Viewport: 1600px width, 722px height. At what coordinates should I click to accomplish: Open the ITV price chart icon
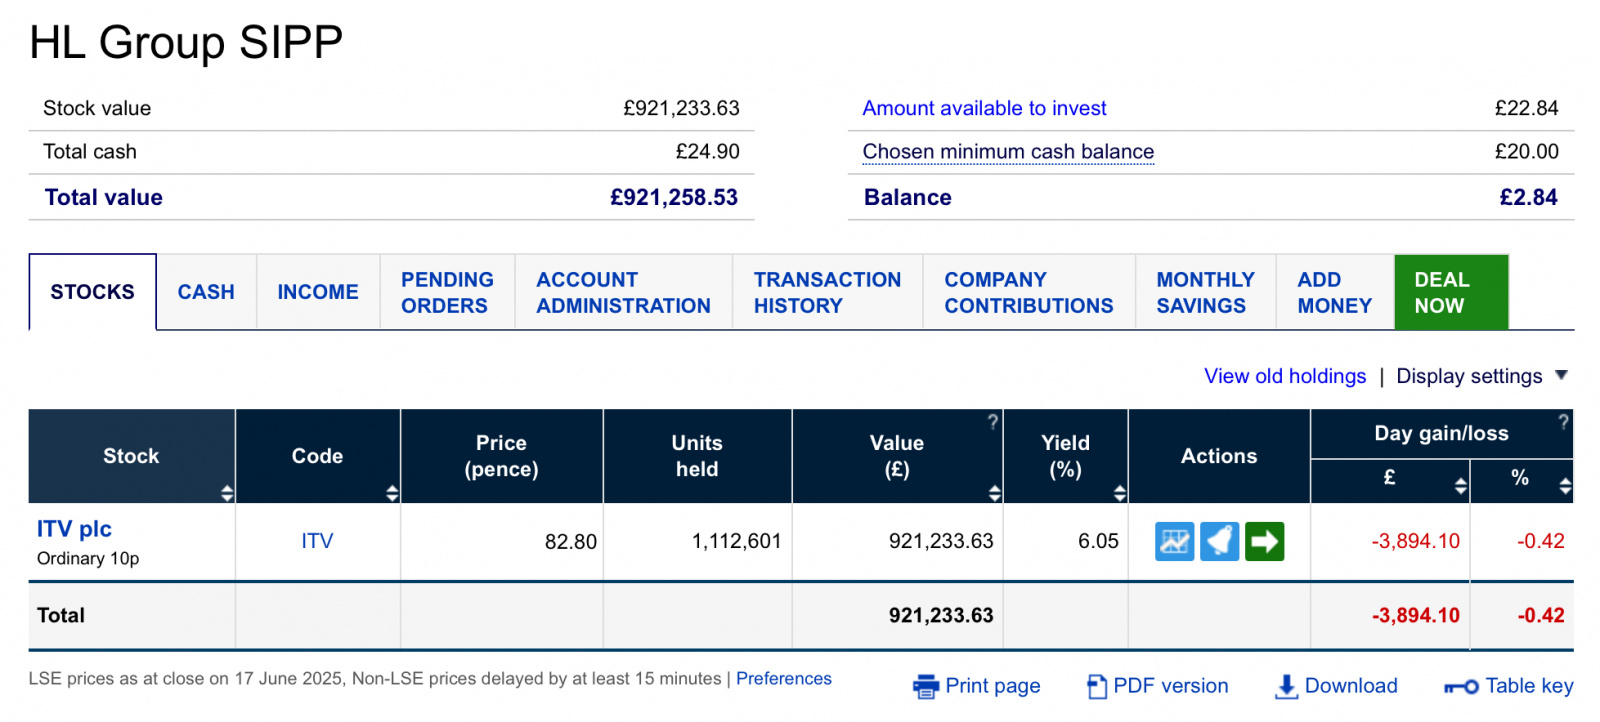(1174, 541)
